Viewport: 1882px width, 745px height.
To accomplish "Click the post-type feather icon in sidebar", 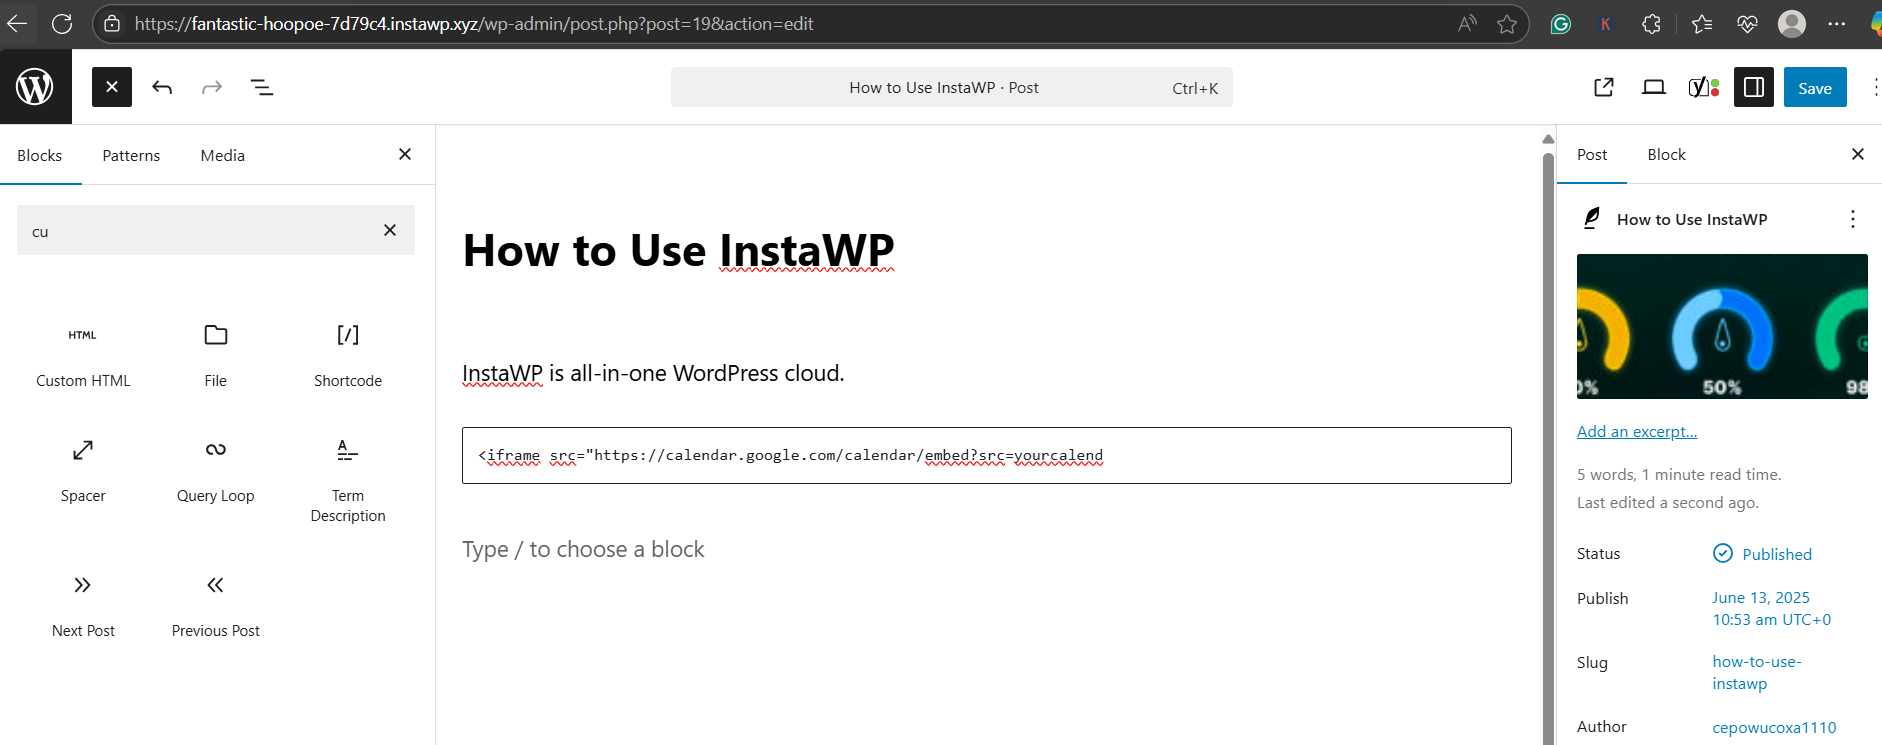I will 1592,218.
